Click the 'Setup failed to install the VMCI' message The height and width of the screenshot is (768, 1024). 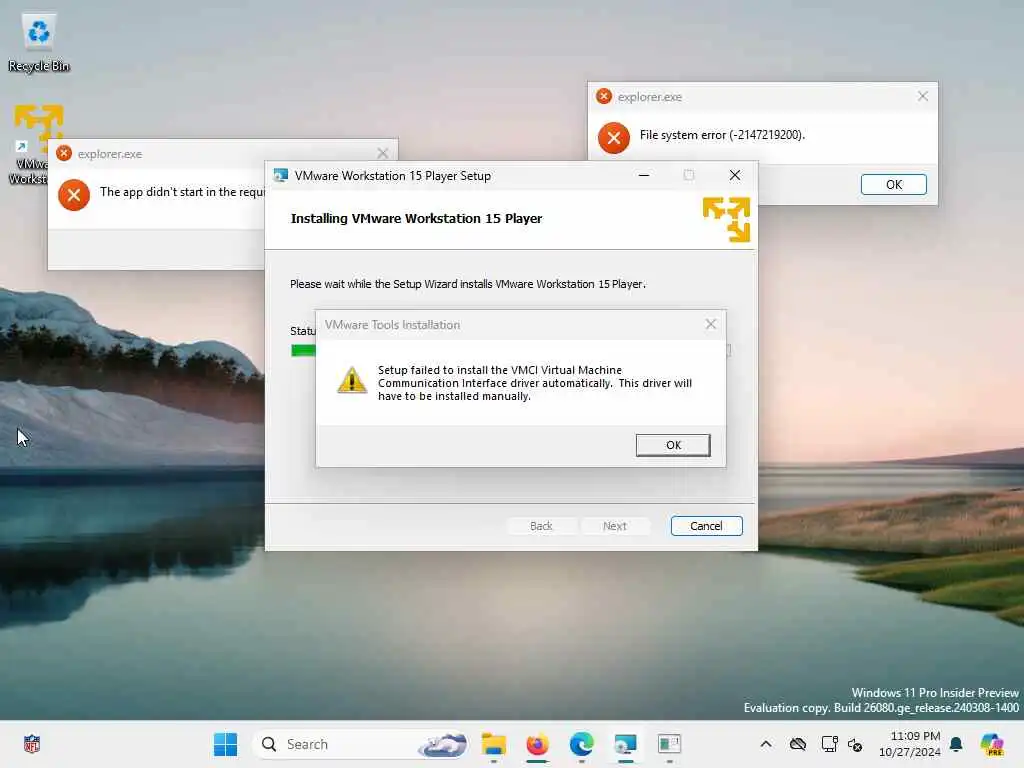pos(534,383)
